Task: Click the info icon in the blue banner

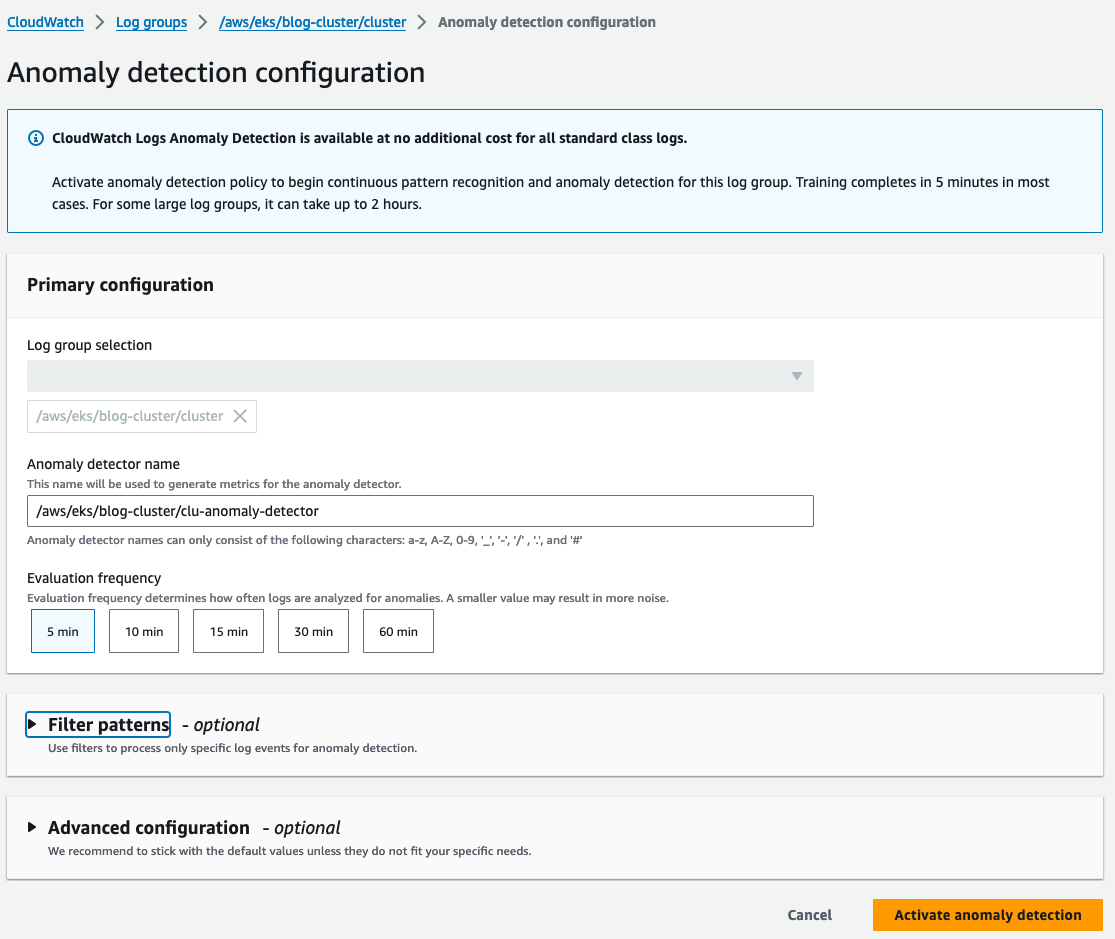Action: pos(35,138)
